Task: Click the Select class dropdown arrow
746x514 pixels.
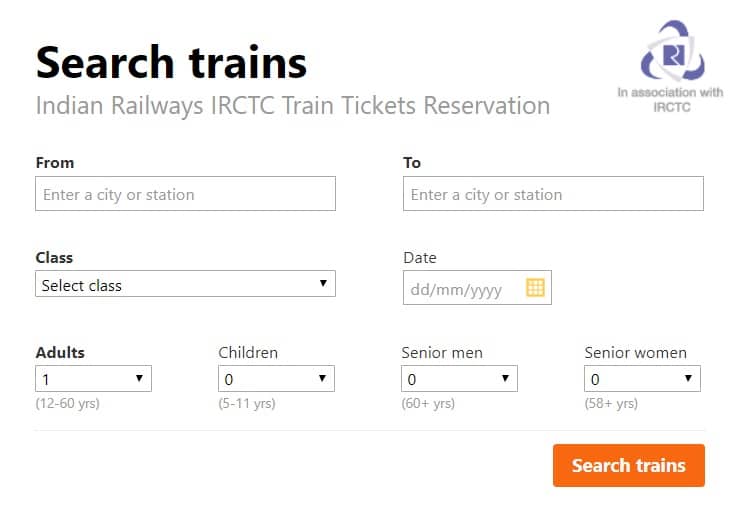Action: coord(323,283)
